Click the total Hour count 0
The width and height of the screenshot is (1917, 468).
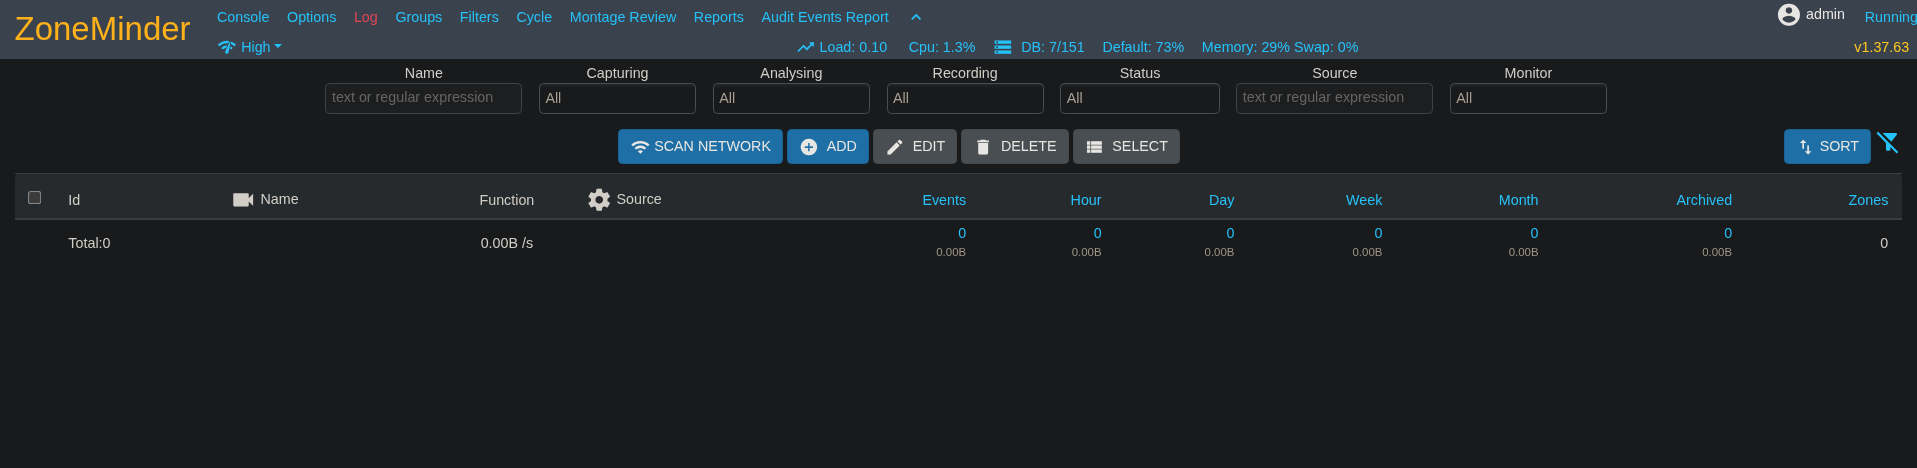[x=1097, y=233]
